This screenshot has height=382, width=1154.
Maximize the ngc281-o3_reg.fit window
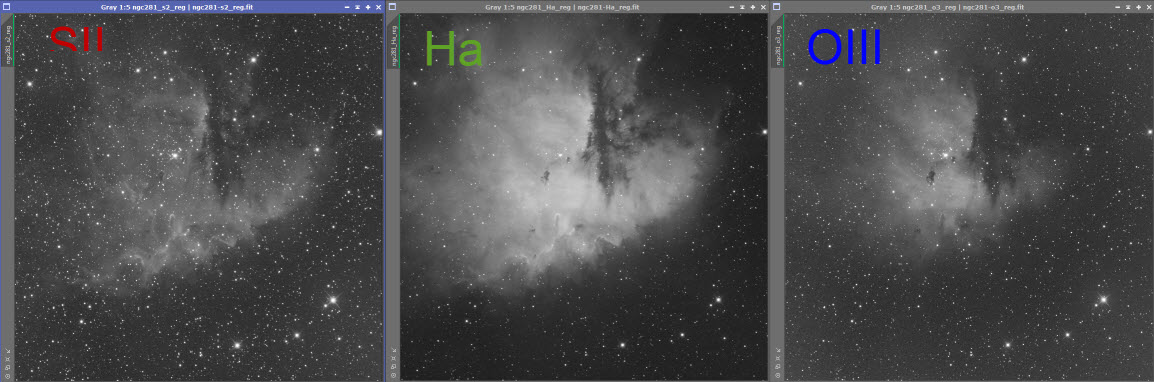(x=1138, y=7)
